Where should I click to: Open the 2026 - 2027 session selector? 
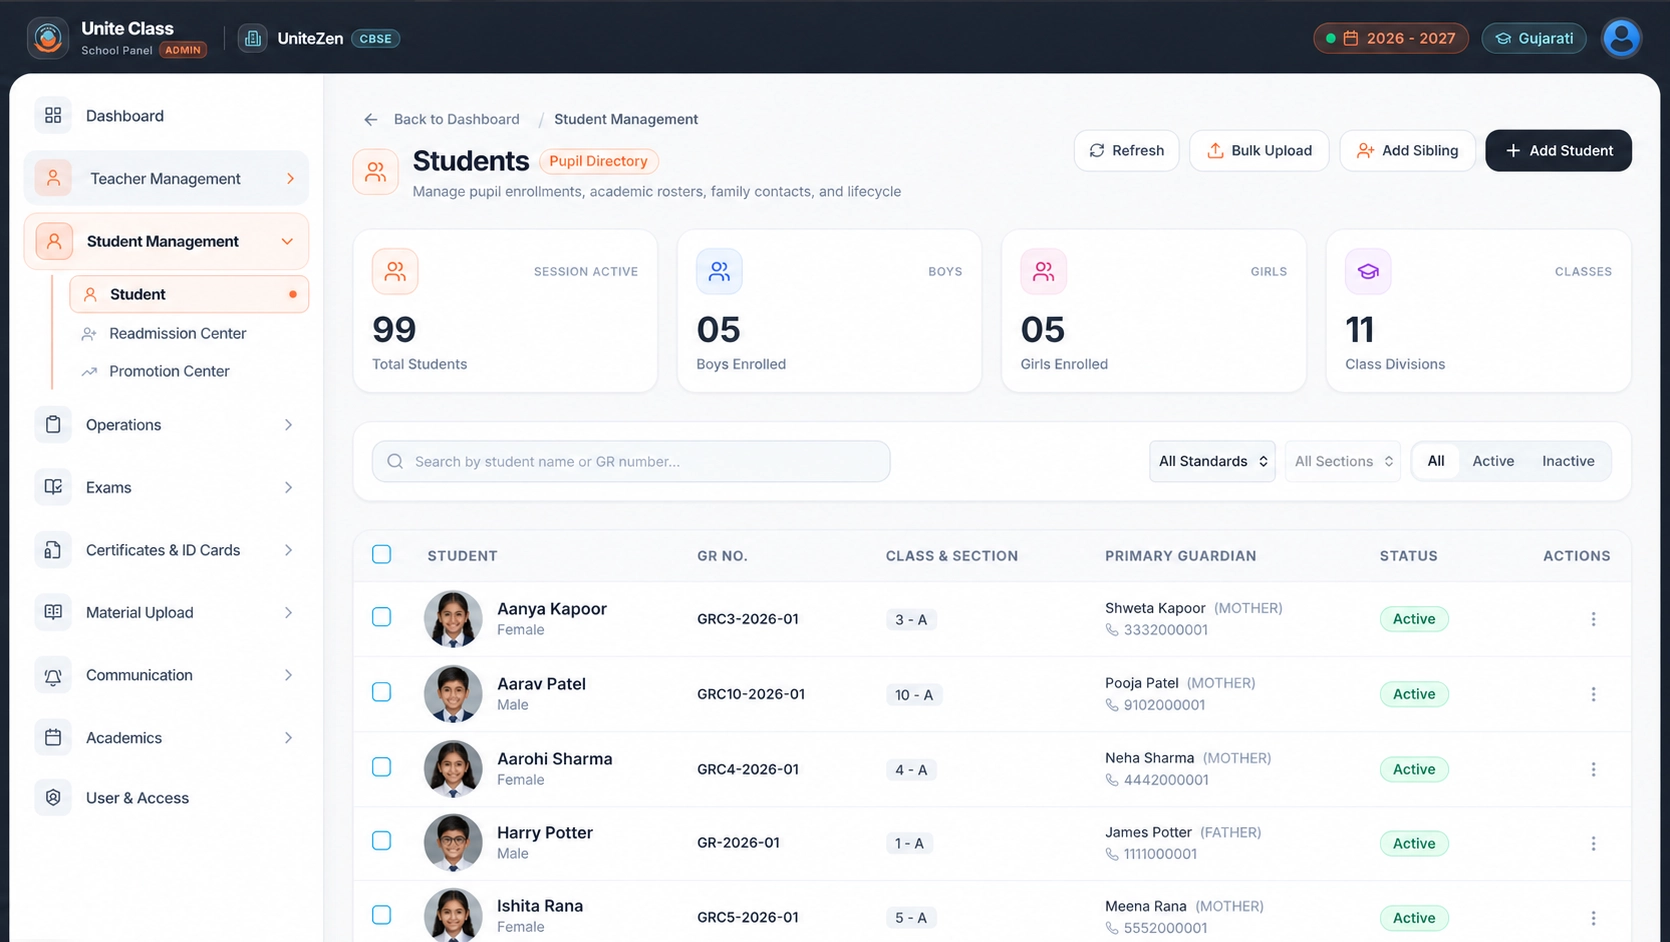(1391, 38)
